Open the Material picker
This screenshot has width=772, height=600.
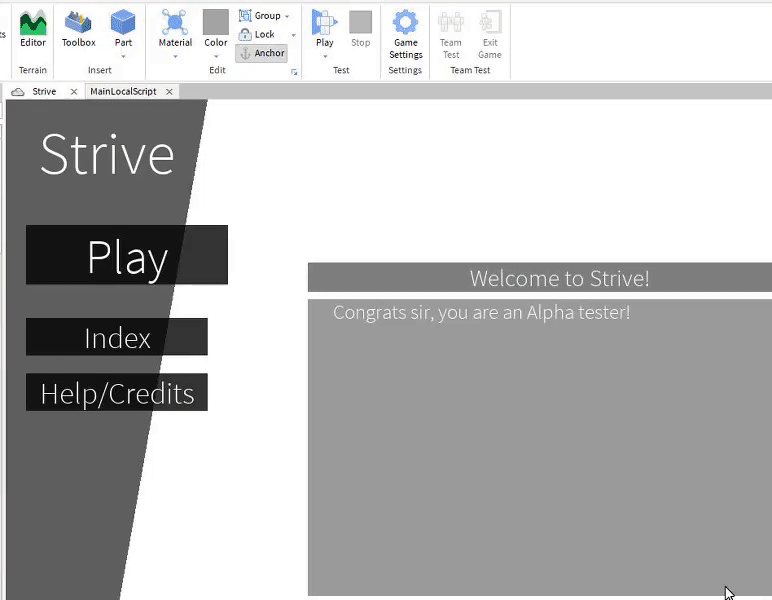[x=175, y=29]
